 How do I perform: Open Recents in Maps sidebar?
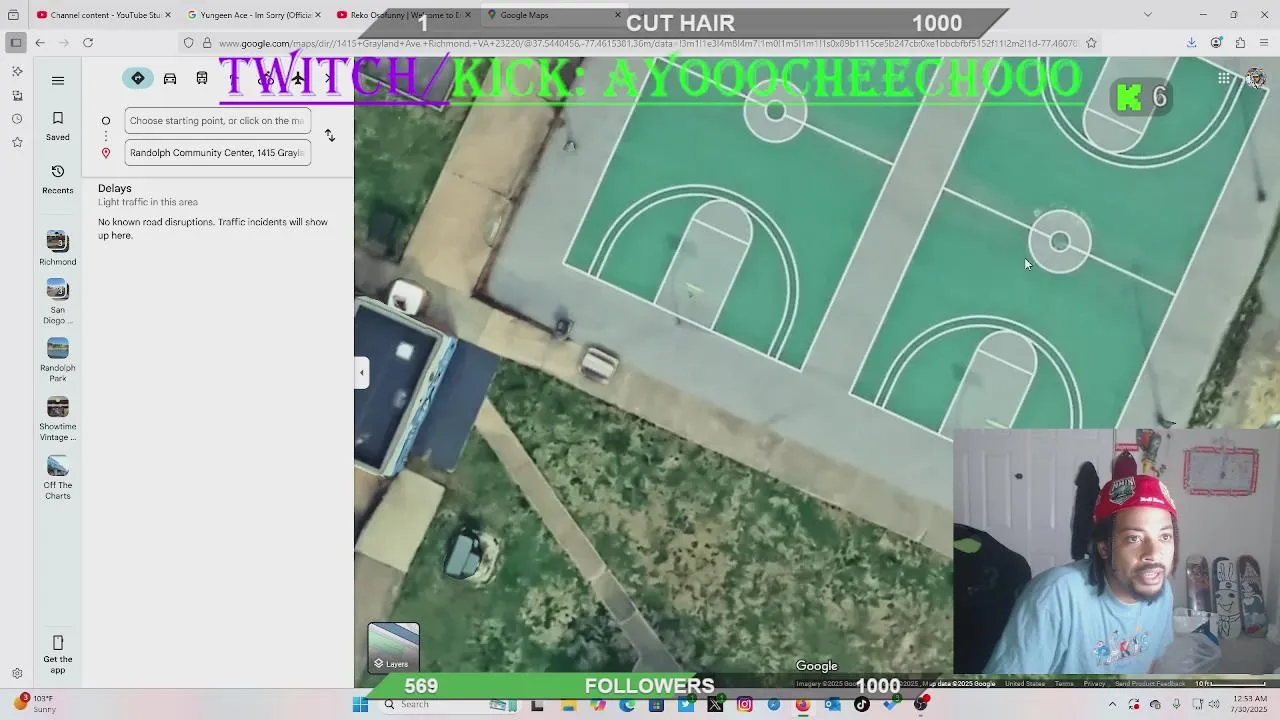click(x=58, y=179)
